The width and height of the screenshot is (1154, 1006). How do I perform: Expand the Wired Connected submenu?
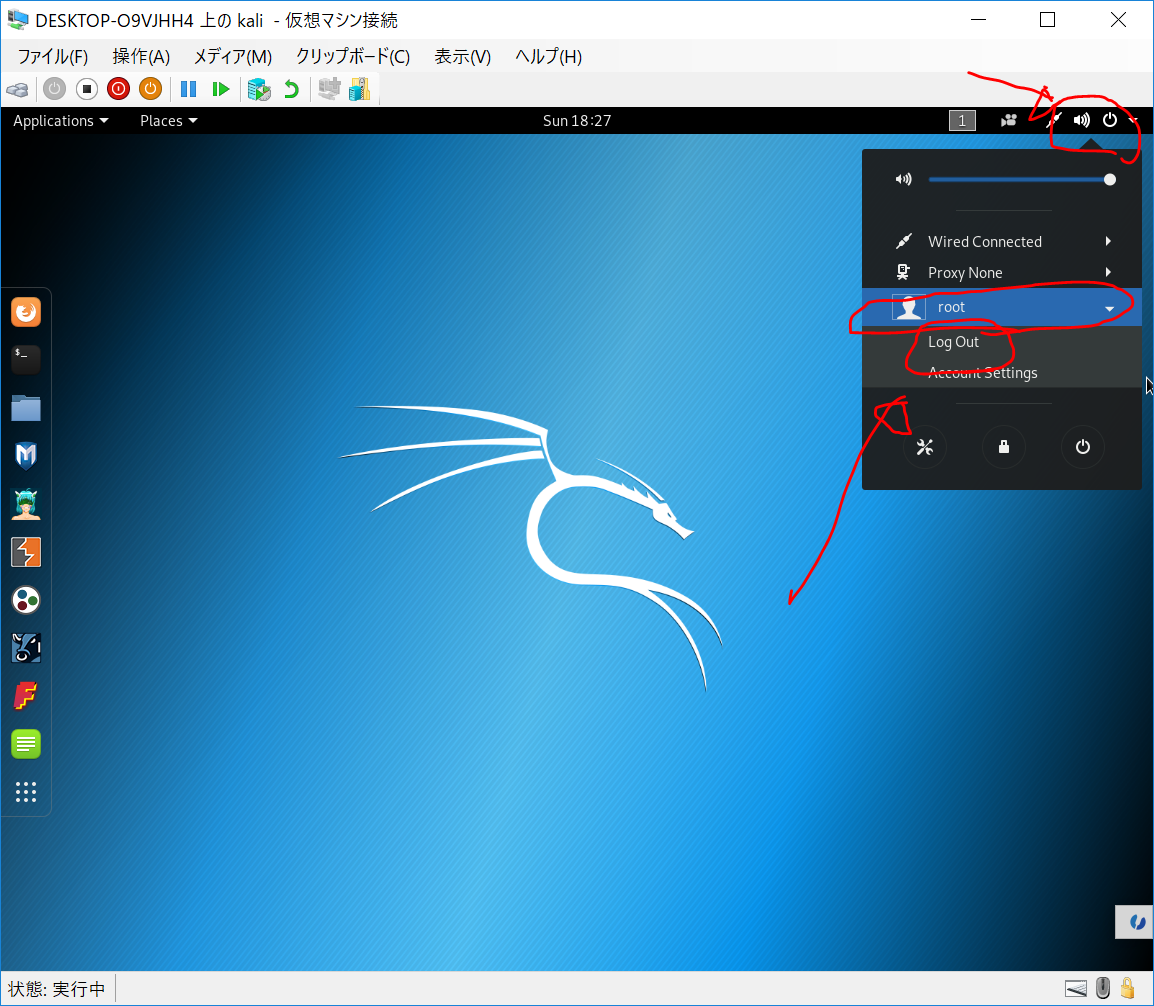(1108, 242)
